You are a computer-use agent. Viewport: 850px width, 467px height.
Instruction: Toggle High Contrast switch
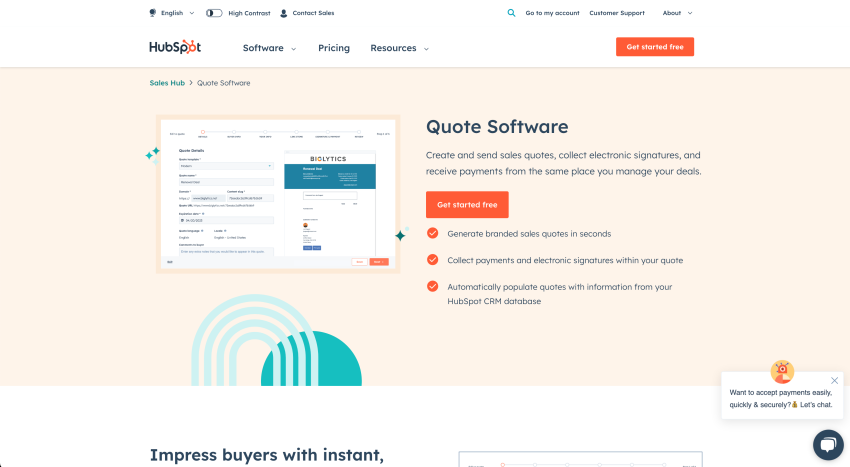point(214,13)
